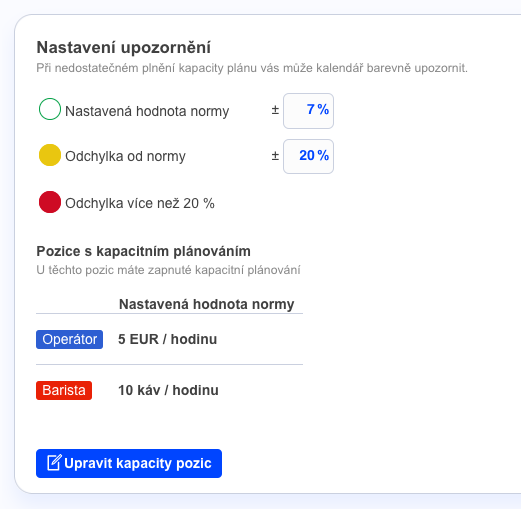Screen dimensions: 521x509
Task: Click the ± sign beside 7 % field
Action: (275, 110)
